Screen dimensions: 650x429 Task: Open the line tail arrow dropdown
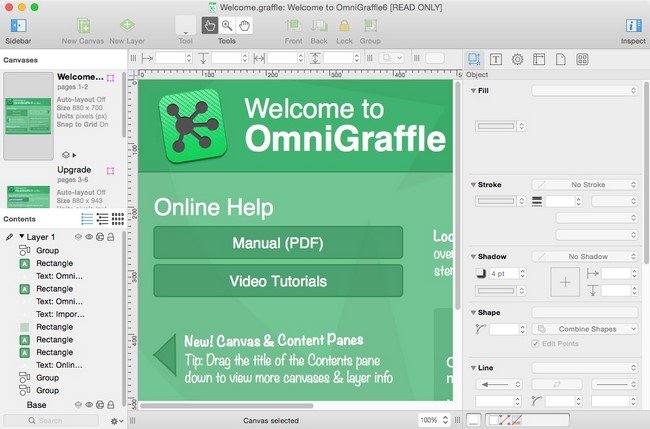pos(499,384)
